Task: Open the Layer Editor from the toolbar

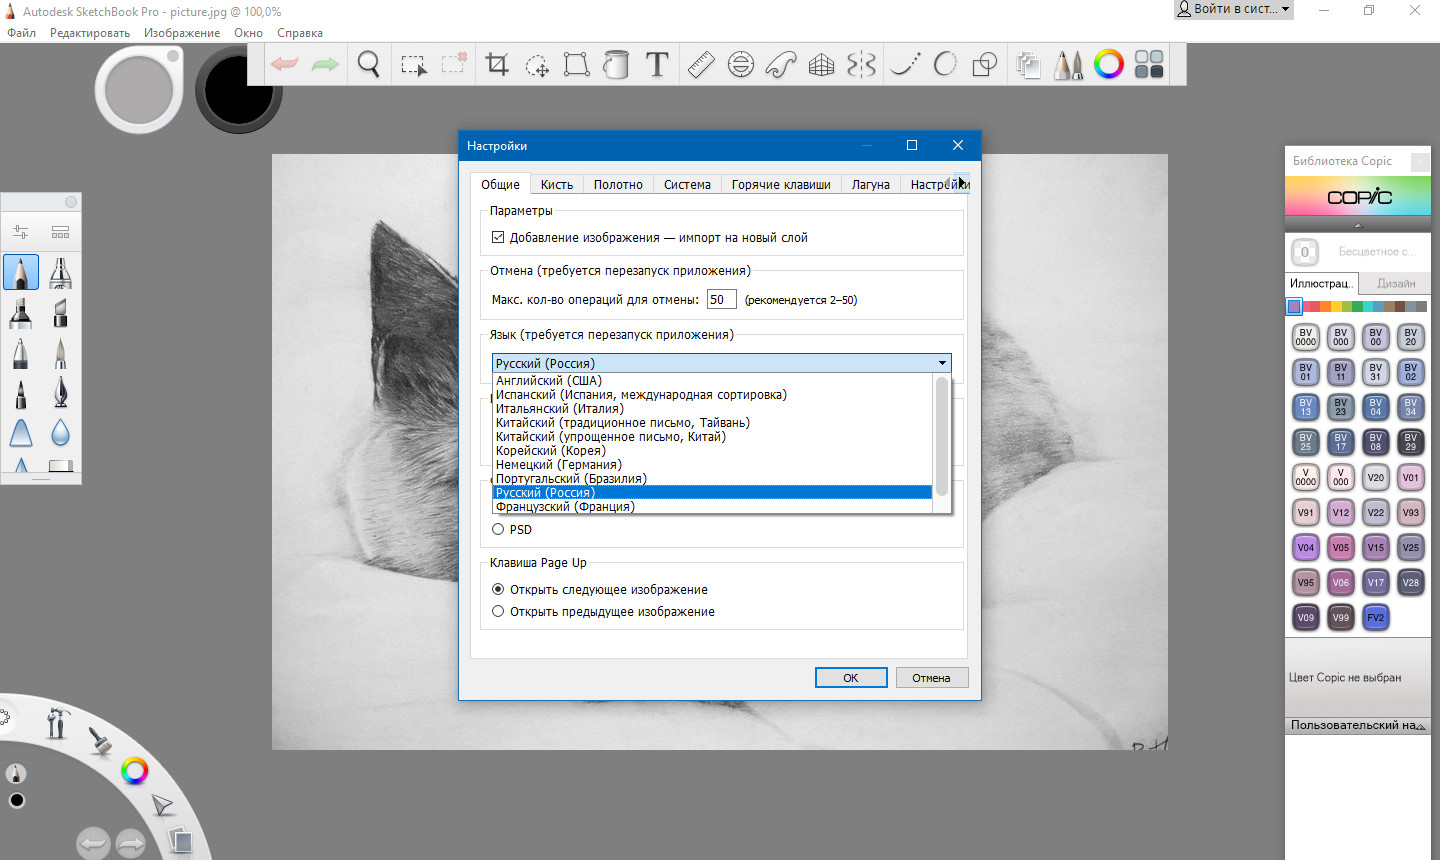Action: click(1028, 65)
